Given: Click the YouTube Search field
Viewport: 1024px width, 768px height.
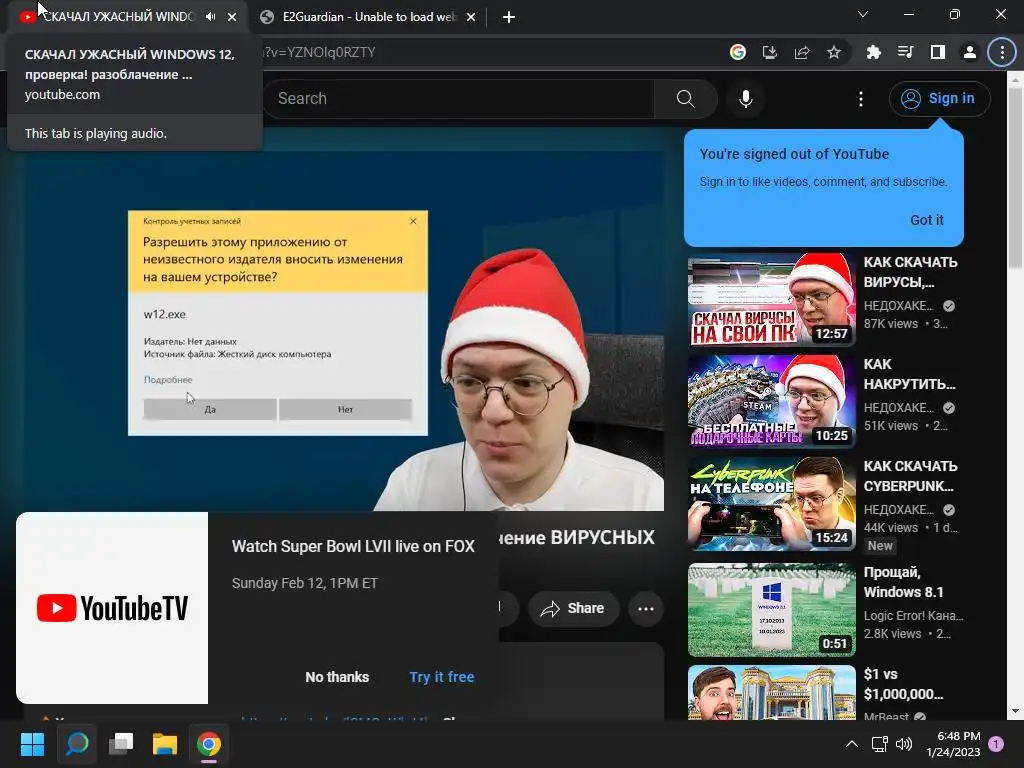Looking at the screenshot, I should (x=458, y=99).
